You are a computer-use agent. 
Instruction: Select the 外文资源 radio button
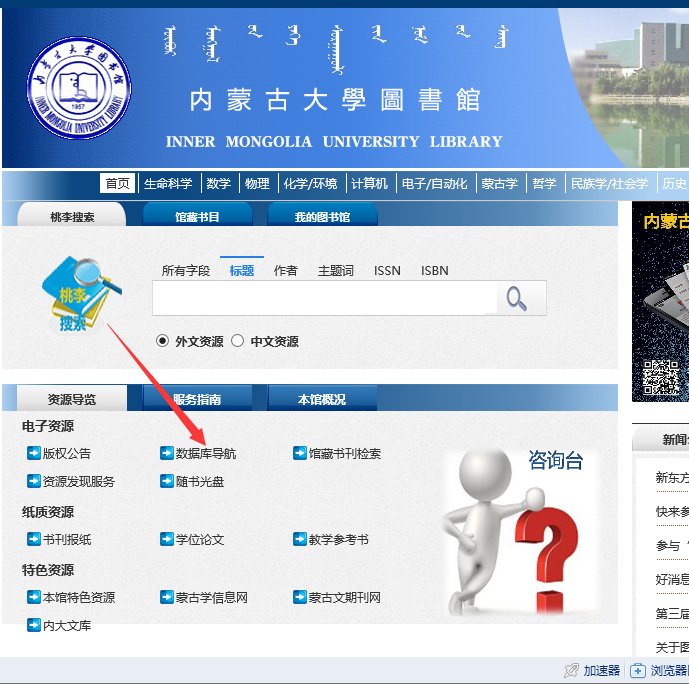162,341
